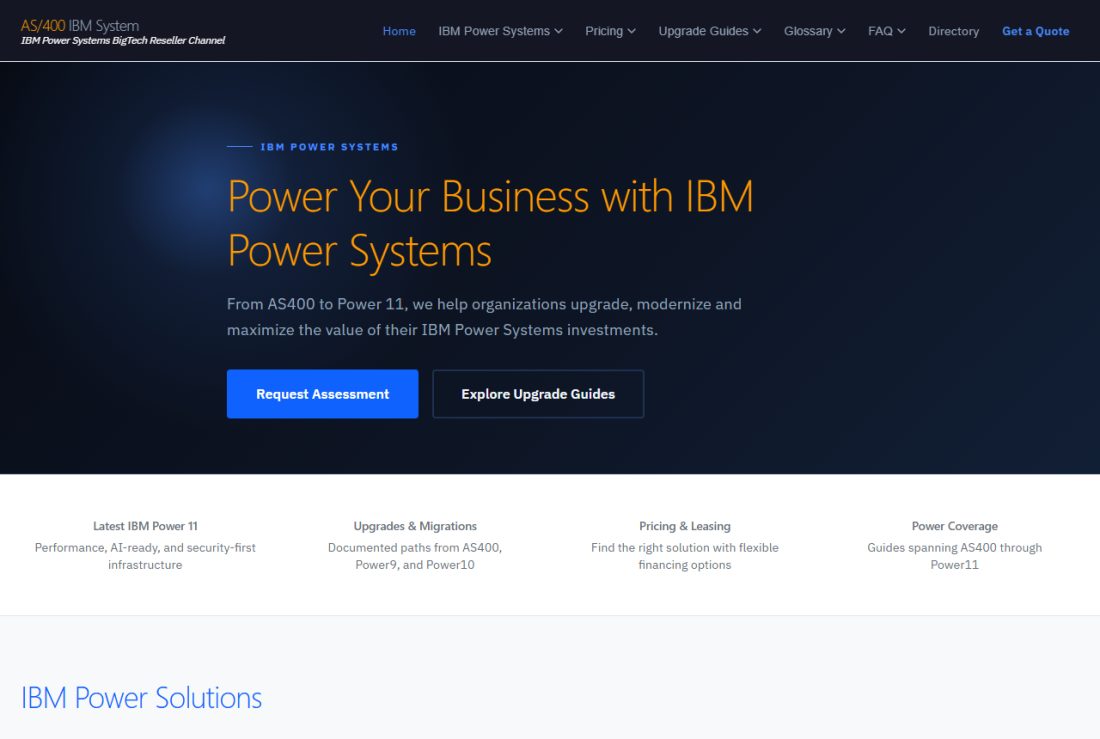Click 'Documented paths from AS400' description
The width and height of the screenshot is (1100, 739).
(415, 556)
